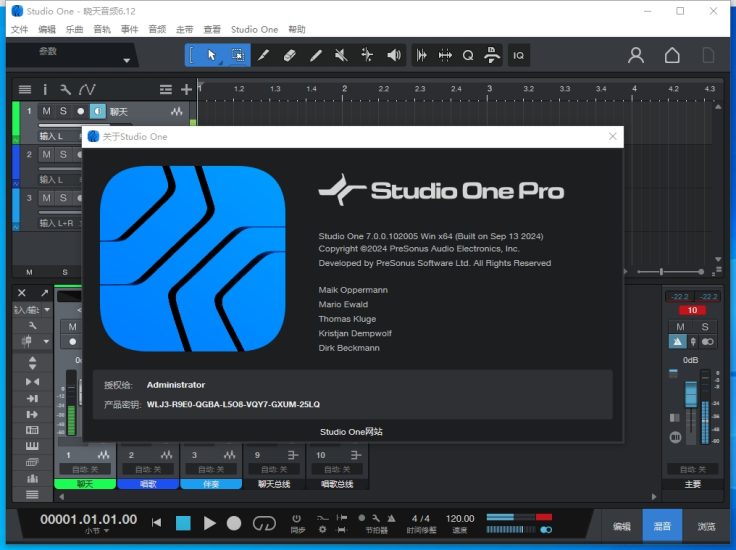This screenshot has height=550, width=736.
Task: Show automation with the curve icon
Action: point(87,89)
